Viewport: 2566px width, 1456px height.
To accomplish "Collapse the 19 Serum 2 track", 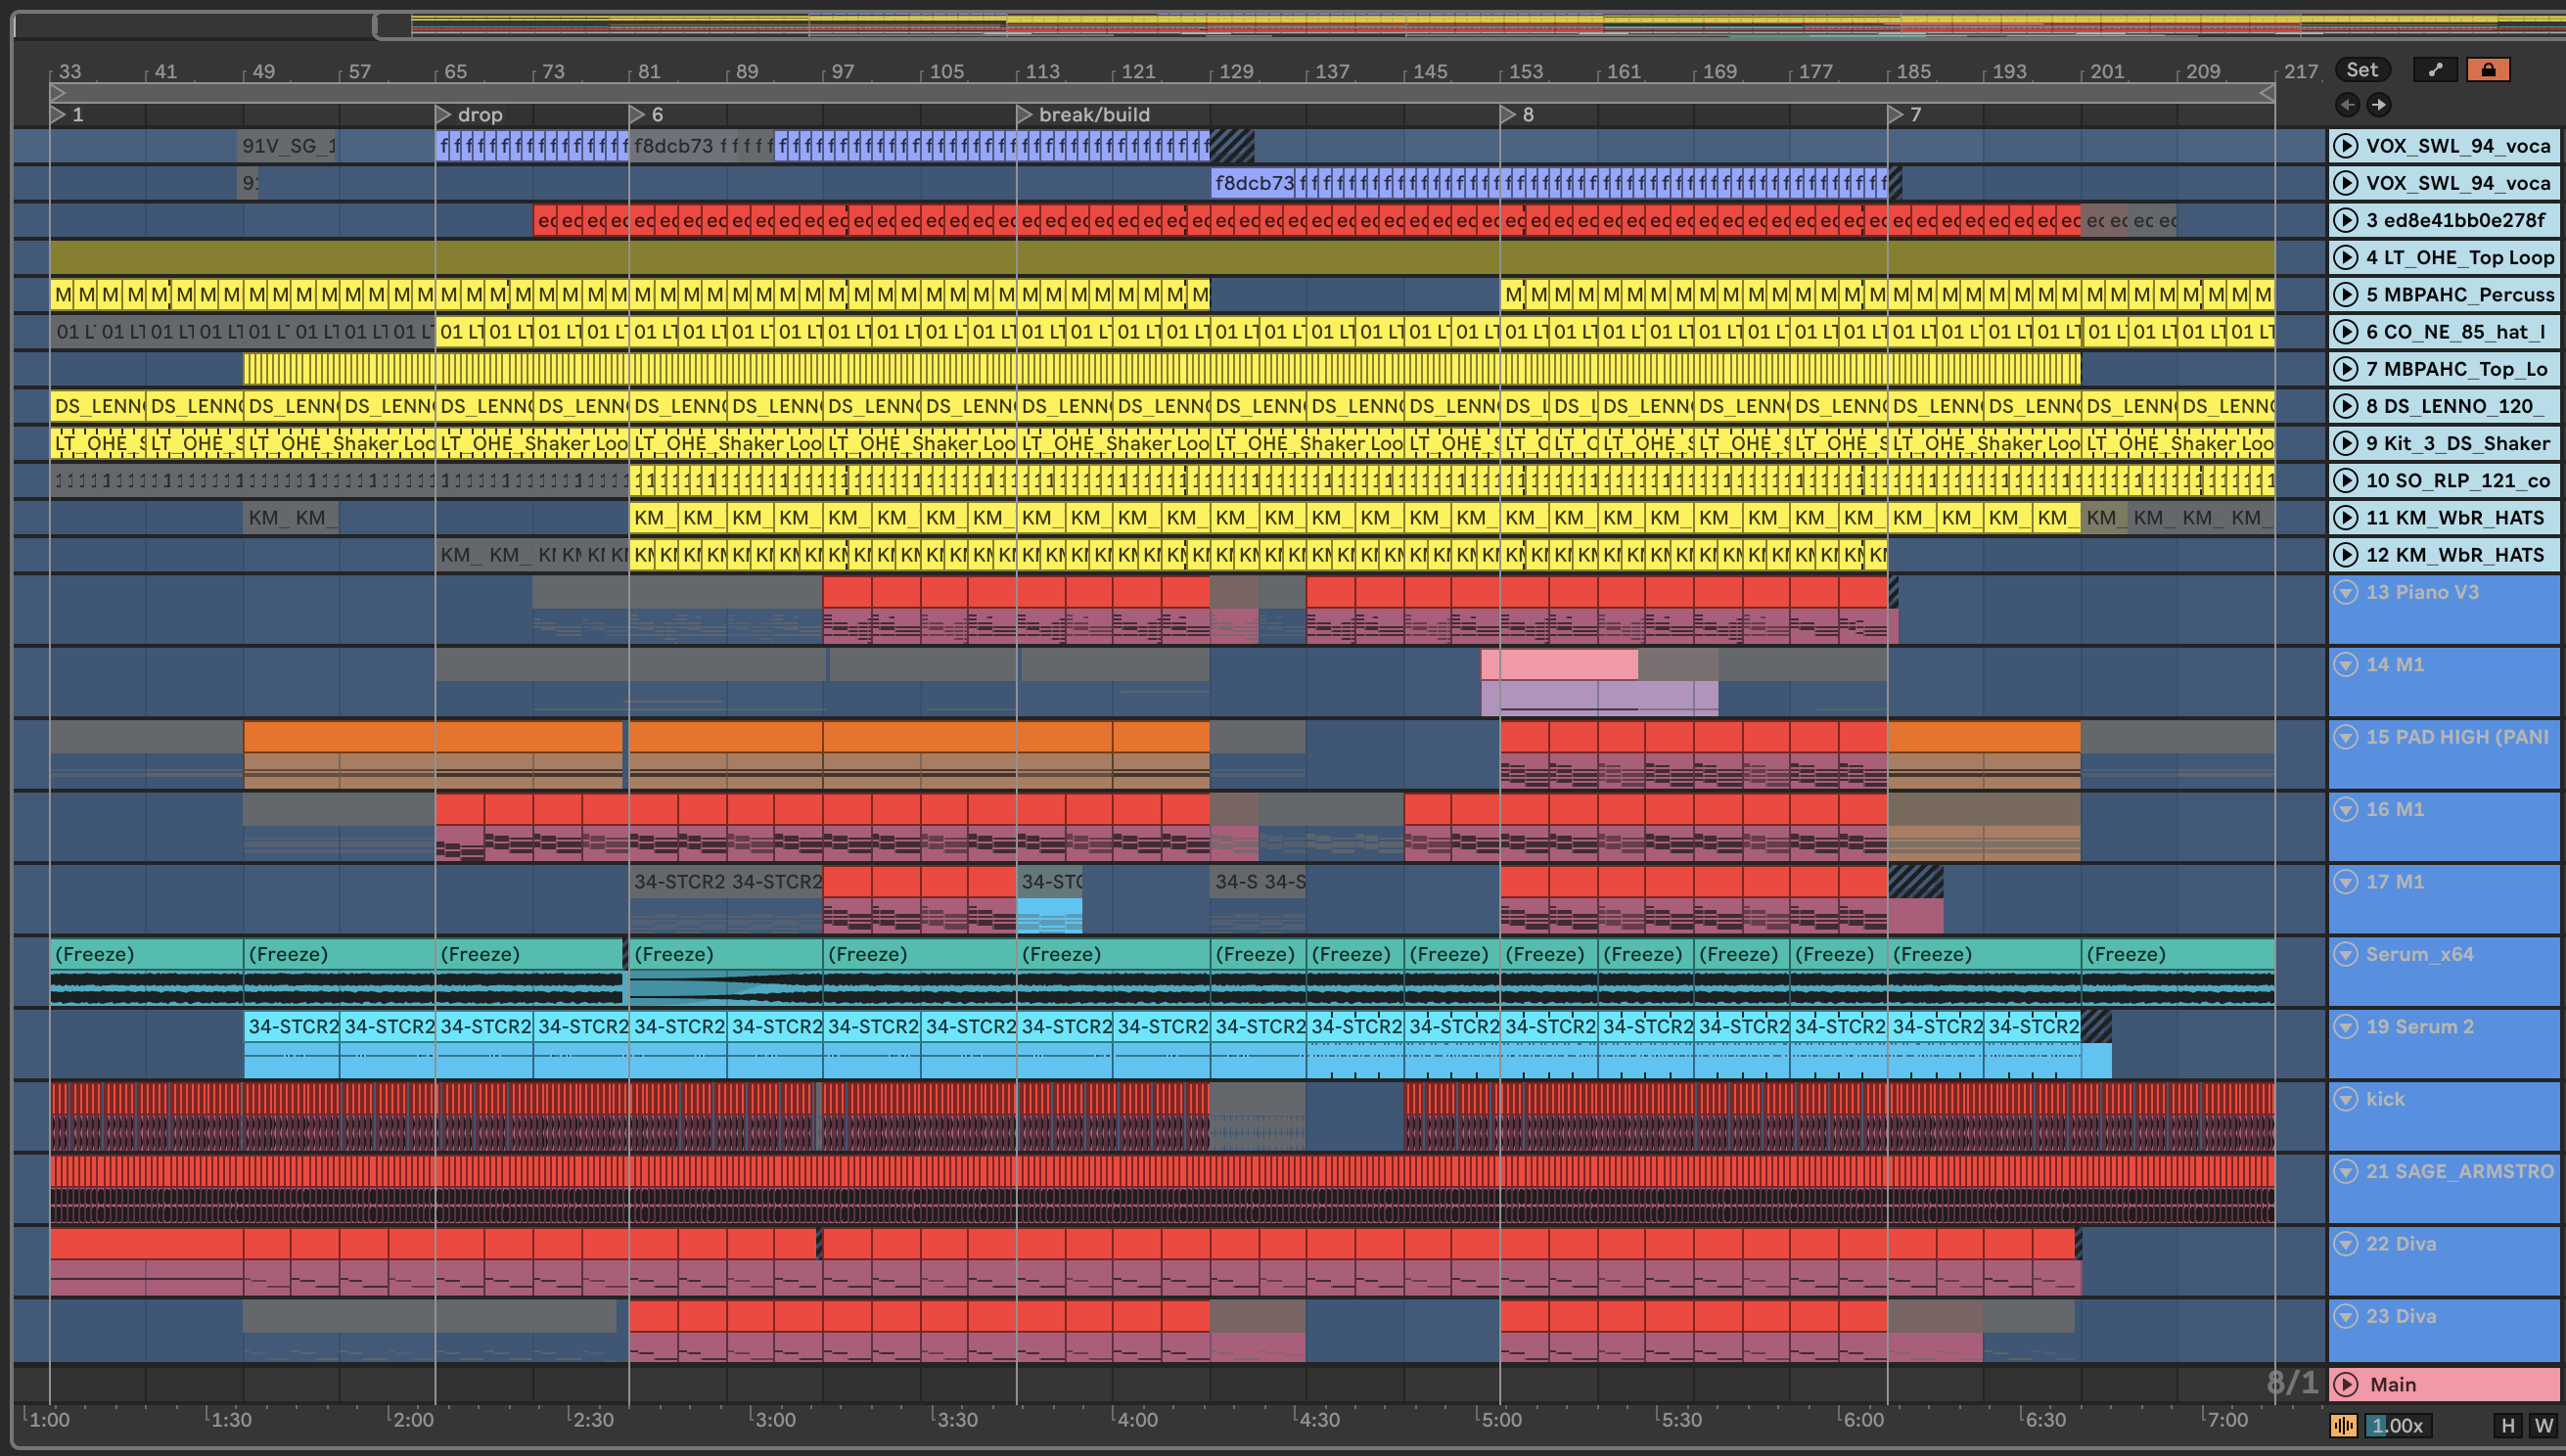I will (x=2345, y=1027).
